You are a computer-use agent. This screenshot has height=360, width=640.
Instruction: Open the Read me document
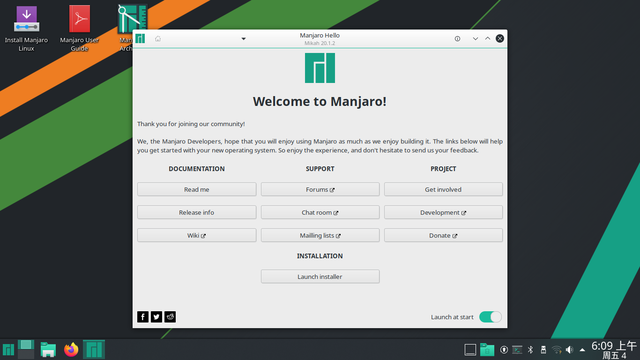(x=197, y=189)
